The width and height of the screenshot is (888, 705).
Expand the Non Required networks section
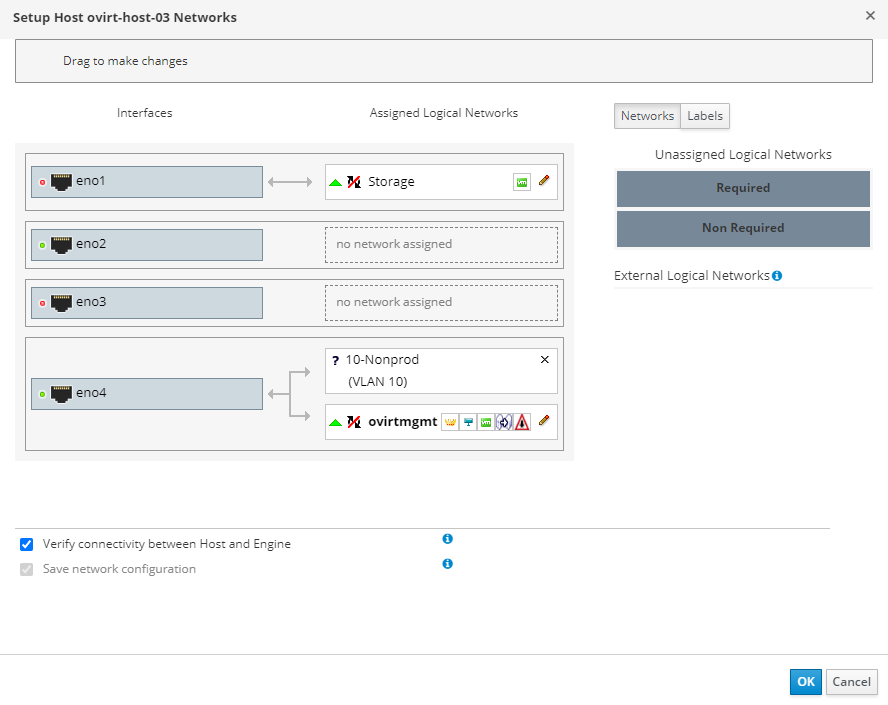coord(743,228)
